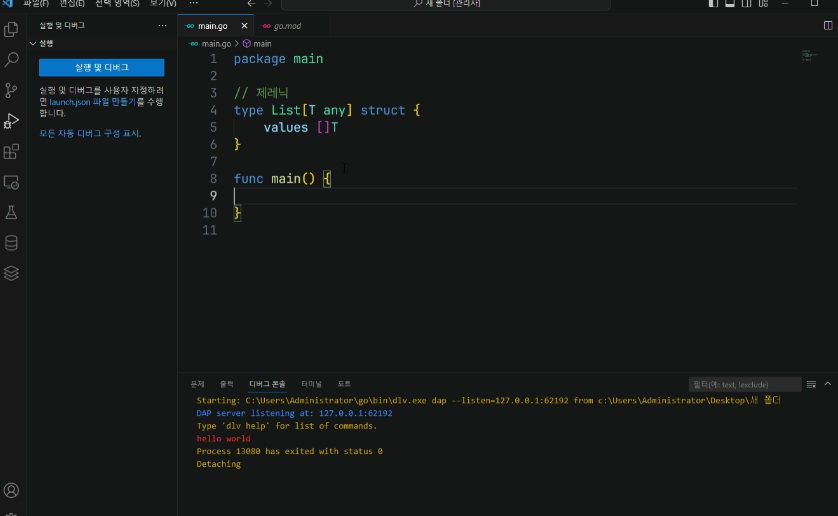This screenshot has width=838, height=516.
Task: Click the VS Code logo in the title bar
Action: (x=7, y=3)
